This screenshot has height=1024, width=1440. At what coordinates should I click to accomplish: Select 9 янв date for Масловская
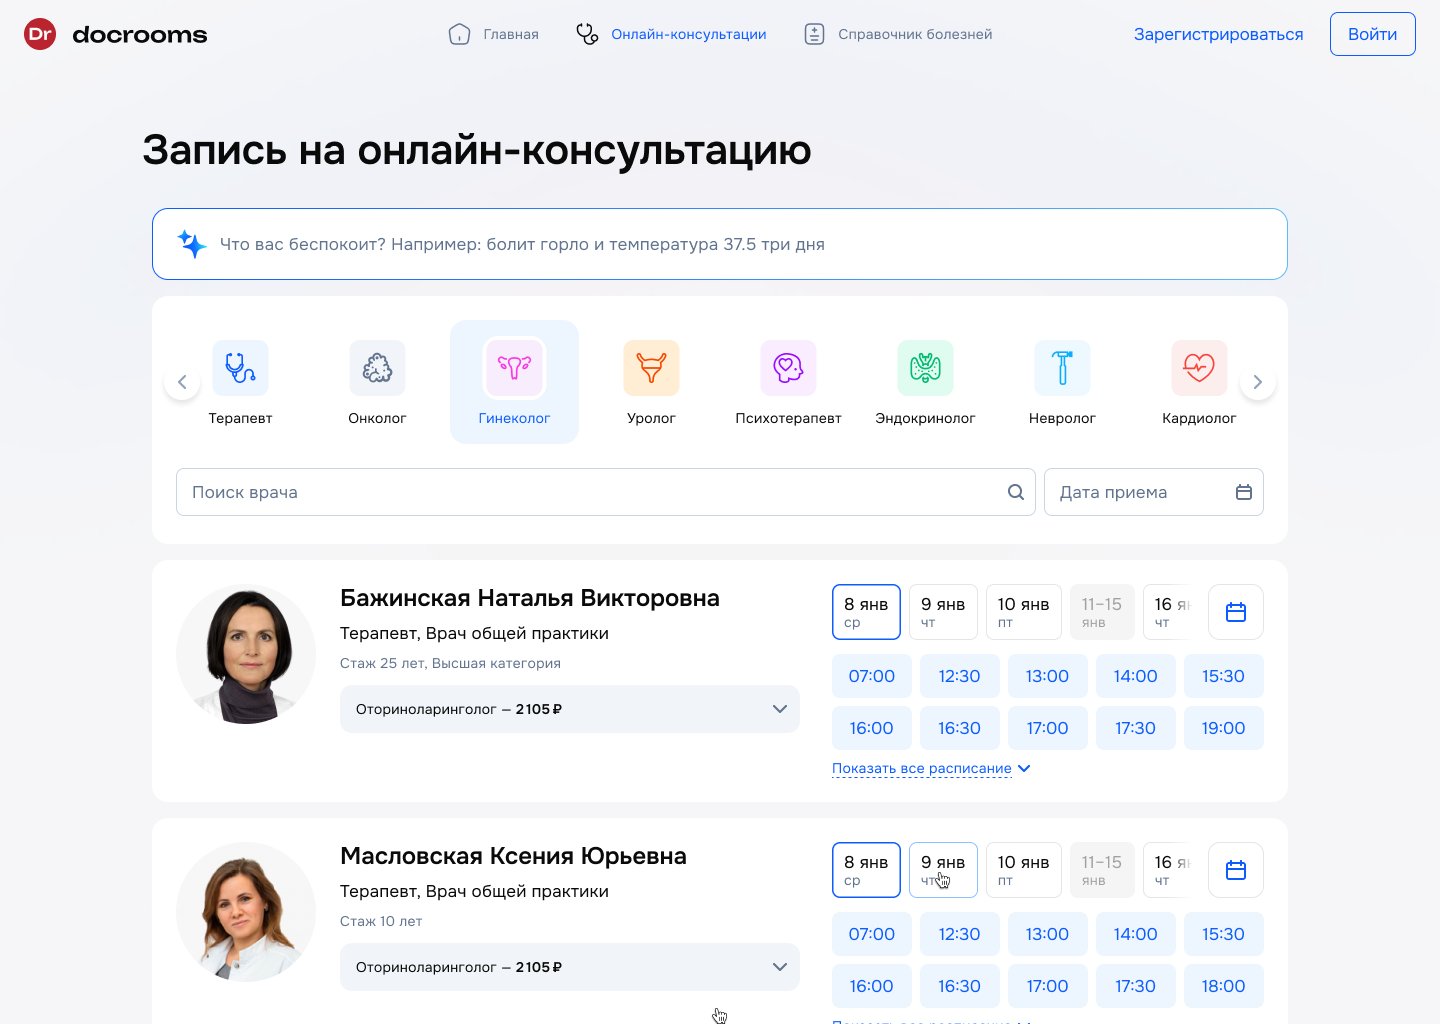(x=943, y=870)
